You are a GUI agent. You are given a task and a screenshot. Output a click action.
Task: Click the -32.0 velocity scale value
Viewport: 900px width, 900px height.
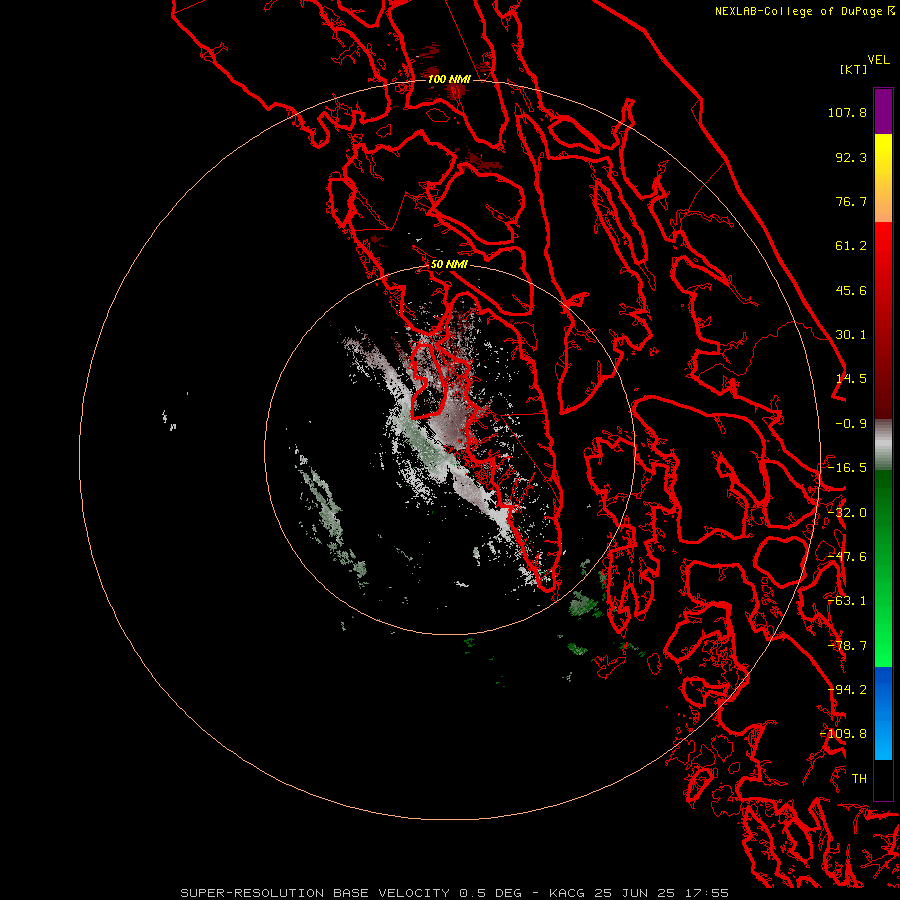[x=847, y=513]
